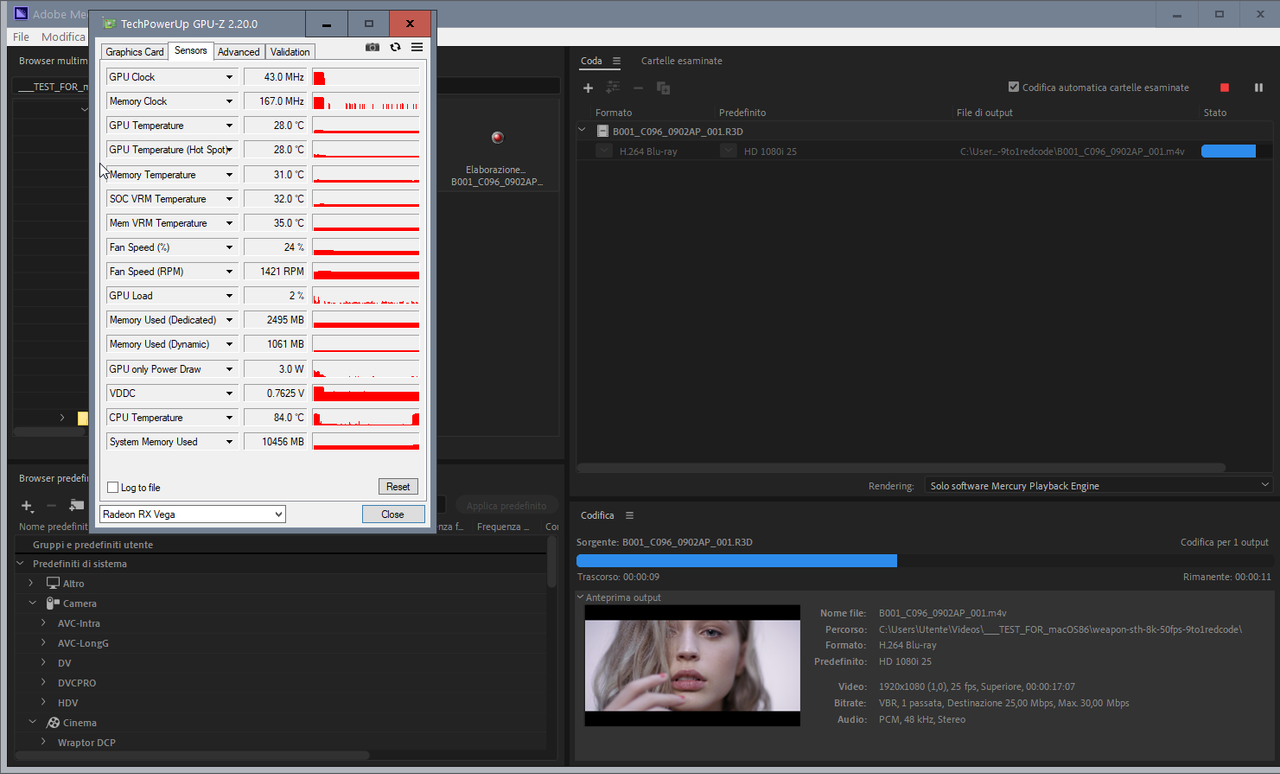The width and height of the screenshot is (1280, 774).
Task: Click the blue encoding progress bar
Action: (x=736, y=560)
